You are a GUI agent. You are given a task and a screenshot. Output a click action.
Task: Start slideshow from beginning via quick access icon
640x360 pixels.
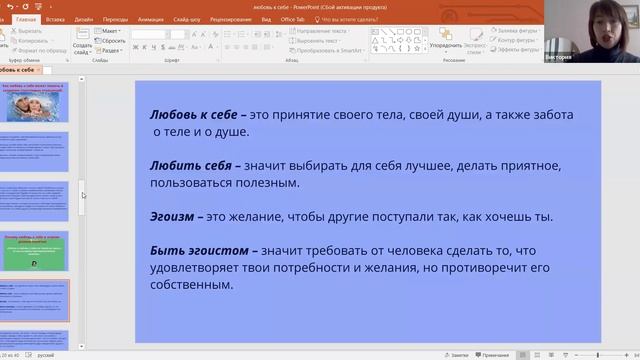38,7
